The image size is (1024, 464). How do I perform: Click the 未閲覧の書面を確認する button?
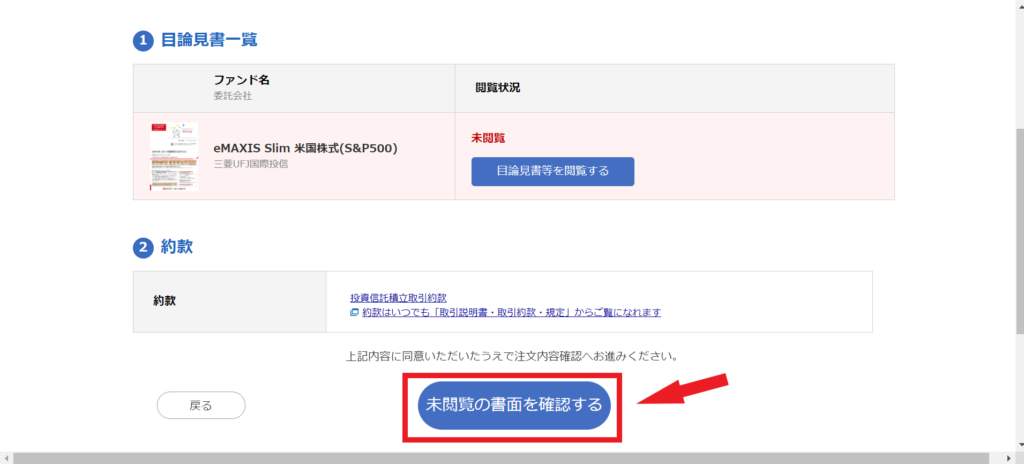click(513, 405)
